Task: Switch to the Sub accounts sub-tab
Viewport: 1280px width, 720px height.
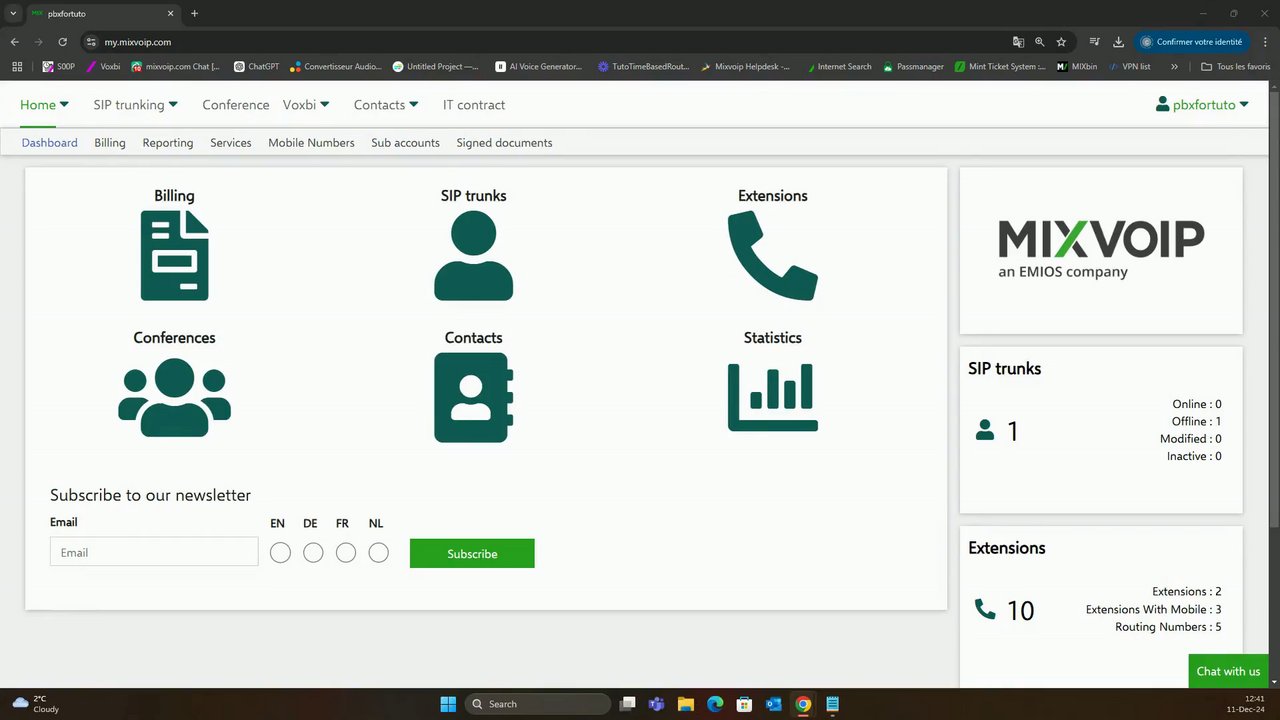Action: tap(405, 142)
